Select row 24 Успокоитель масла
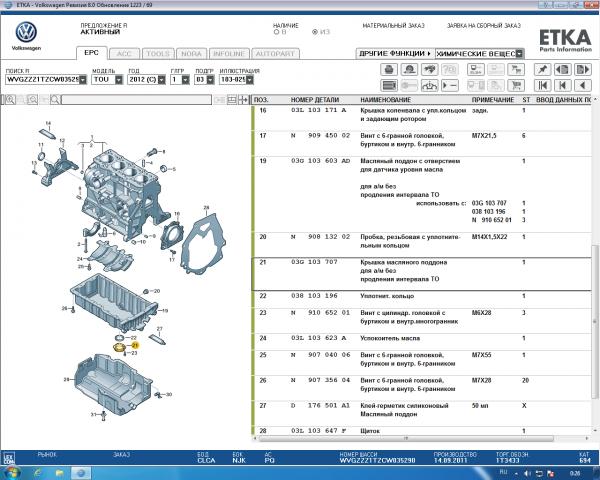Image resolution: width=600 pixels, height=480 pixels. pos(422,341)
